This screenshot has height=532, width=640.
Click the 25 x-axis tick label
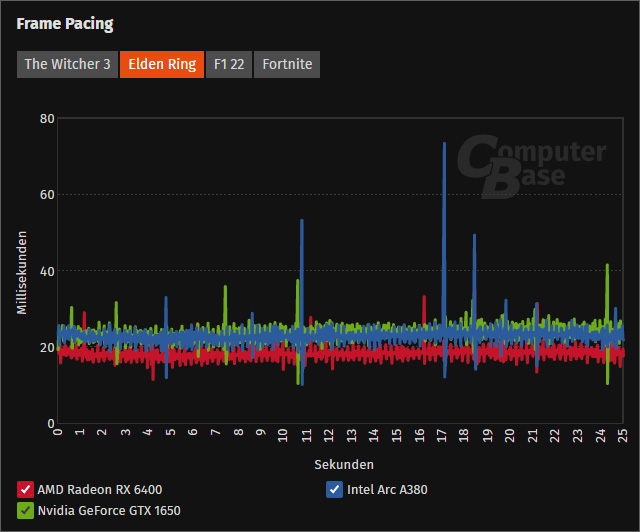point(623,436)
